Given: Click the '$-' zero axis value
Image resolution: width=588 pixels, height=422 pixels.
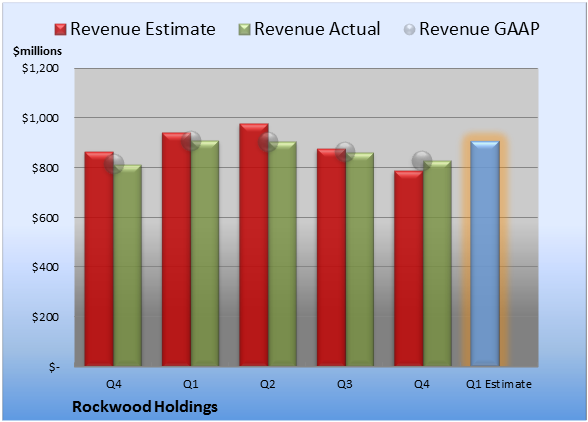Looking at the screenshot, I should [x=54, y=367].
